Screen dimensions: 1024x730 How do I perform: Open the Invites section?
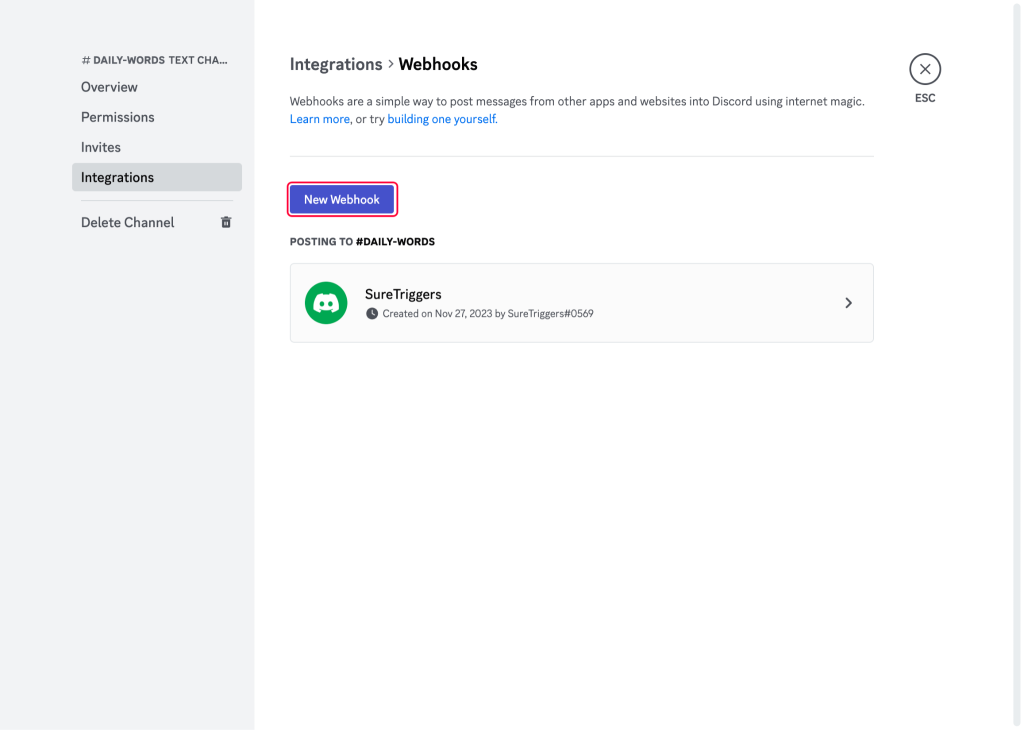click(x=100, y=147)
